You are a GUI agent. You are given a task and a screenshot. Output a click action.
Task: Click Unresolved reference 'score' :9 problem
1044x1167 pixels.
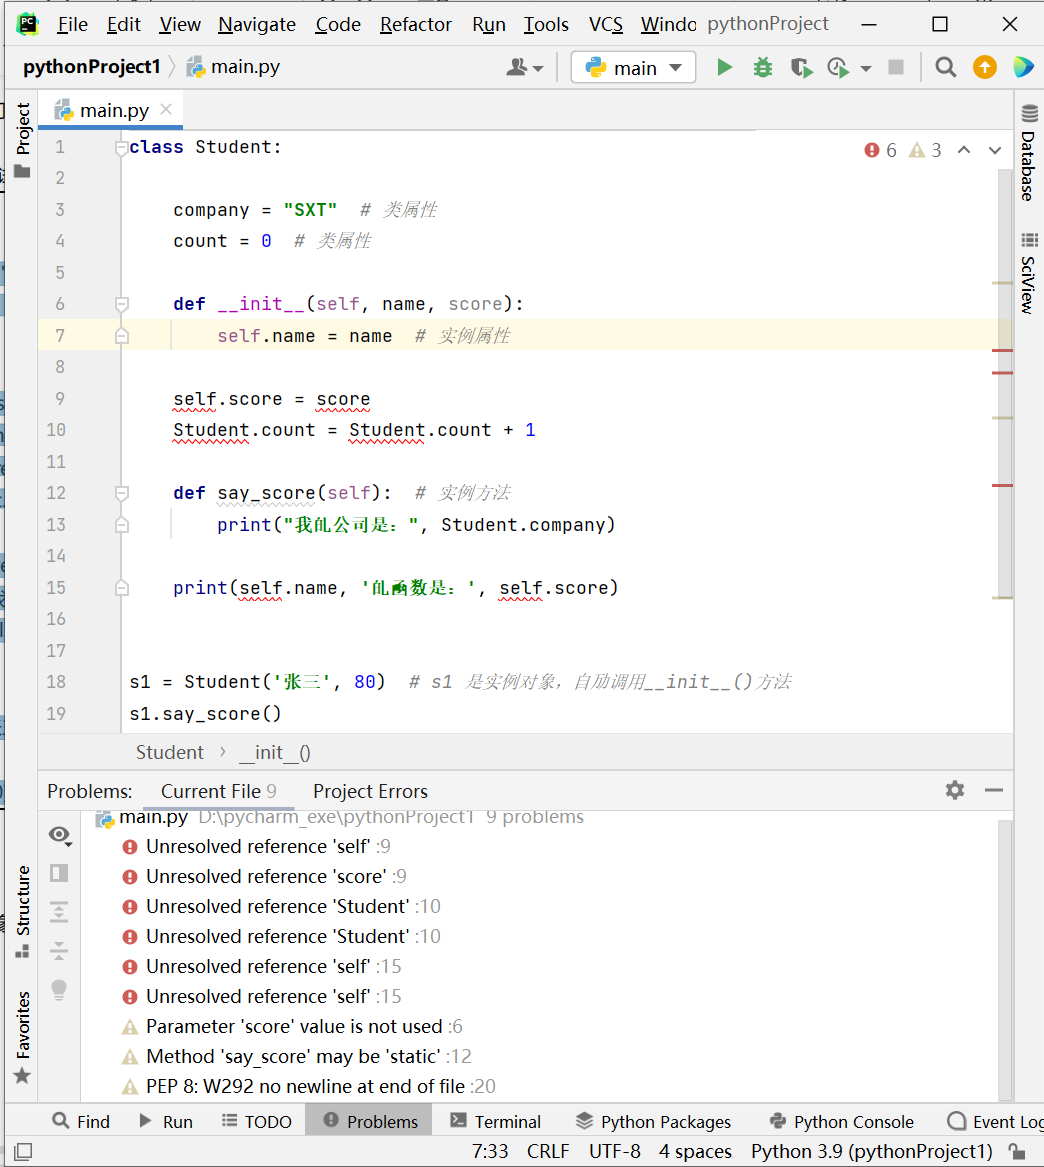coord(276,877)
